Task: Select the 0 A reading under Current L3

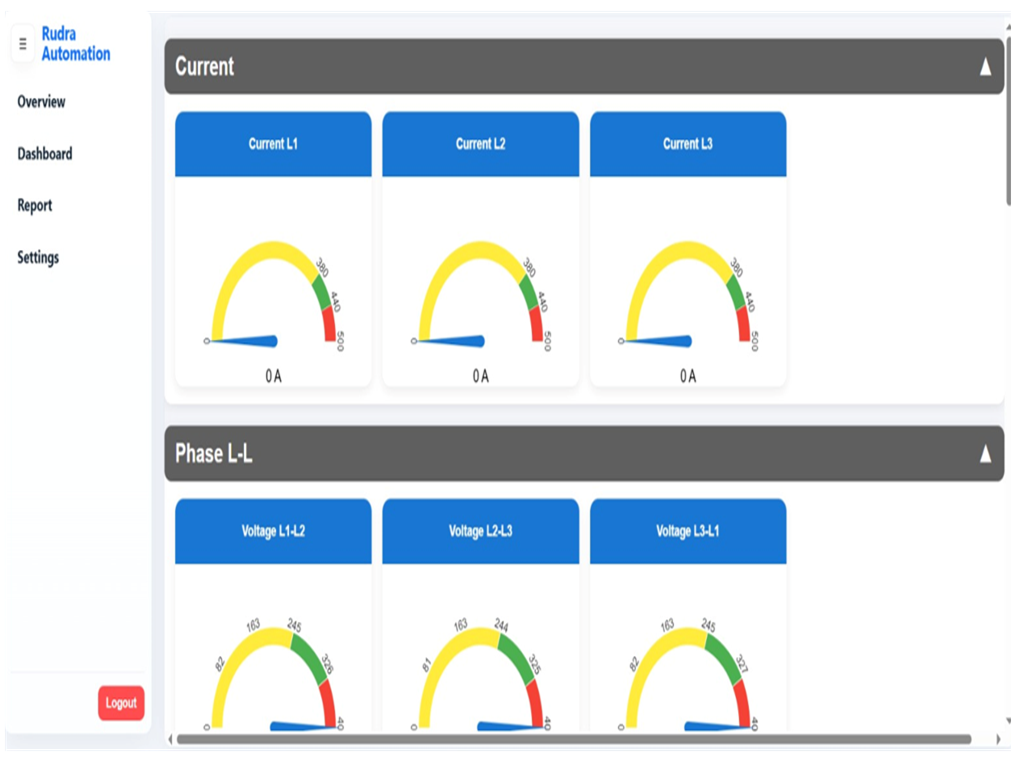Action: tap(688, 376)
